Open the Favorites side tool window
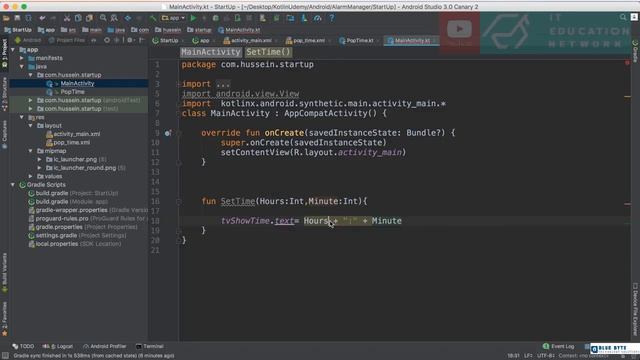The image size is (640, 360). coord(4,319)
